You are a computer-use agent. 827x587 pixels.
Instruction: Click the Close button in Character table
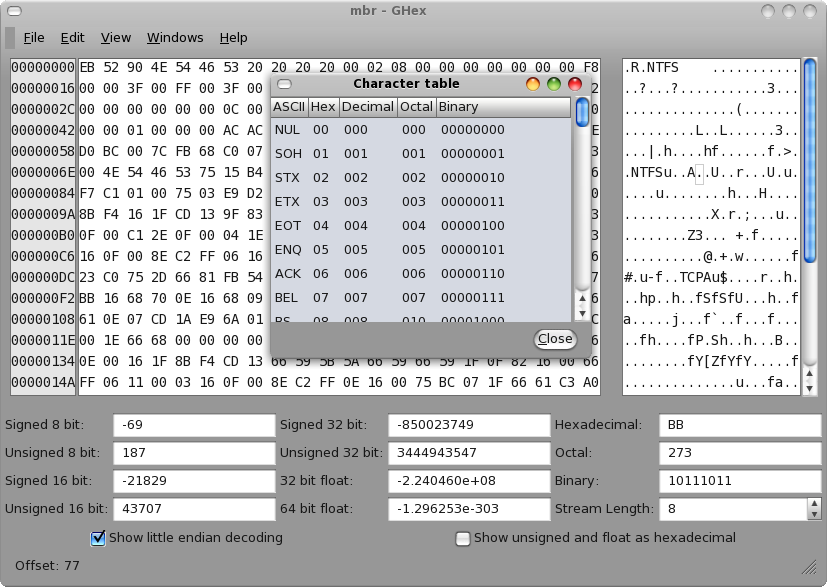[x=555, y=339]
